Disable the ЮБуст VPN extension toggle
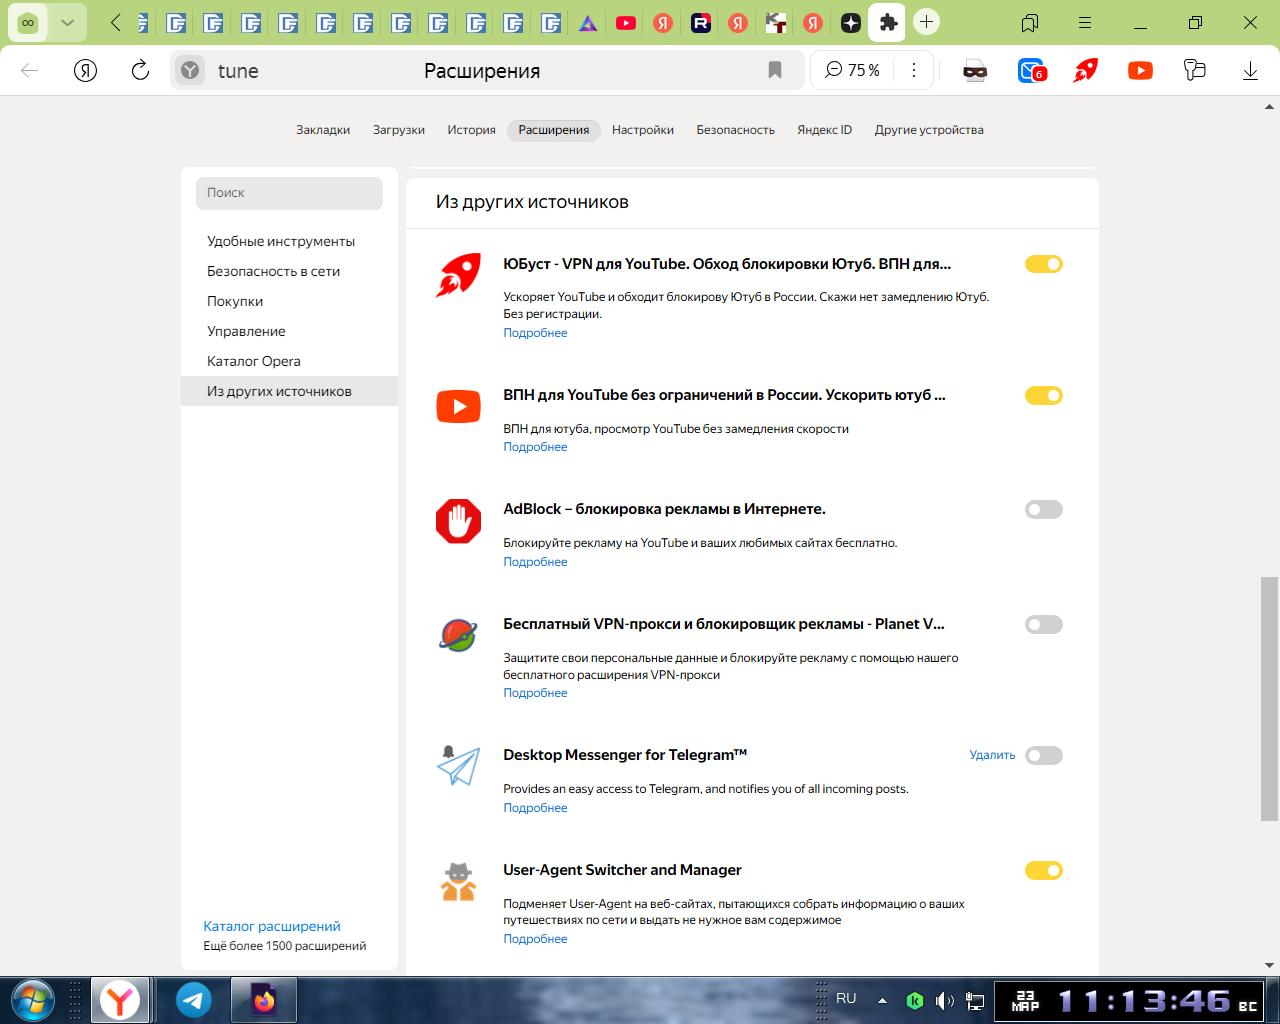 pyautogui.click(x=1043, y=264)
